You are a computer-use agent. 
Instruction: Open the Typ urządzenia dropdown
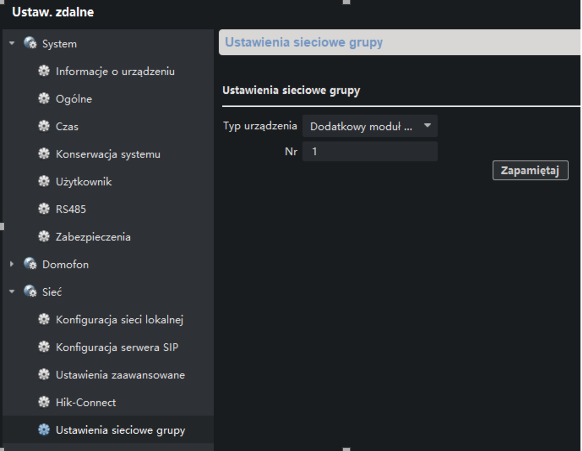click(x=370, y=126)
